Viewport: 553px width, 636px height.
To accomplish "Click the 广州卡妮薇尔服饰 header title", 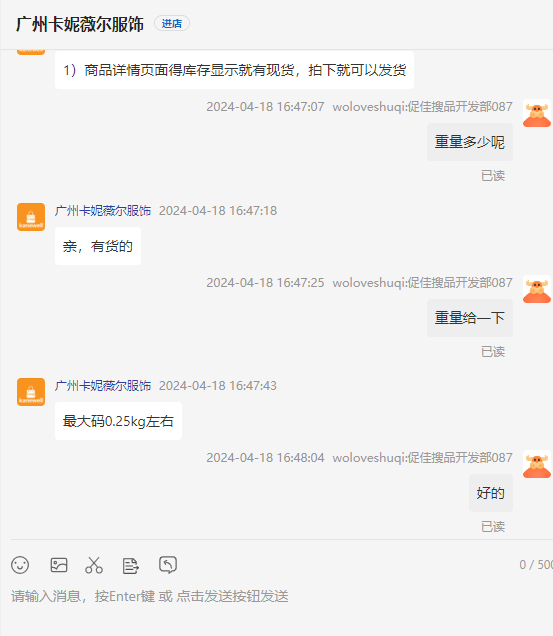I will tap(80, 24).
